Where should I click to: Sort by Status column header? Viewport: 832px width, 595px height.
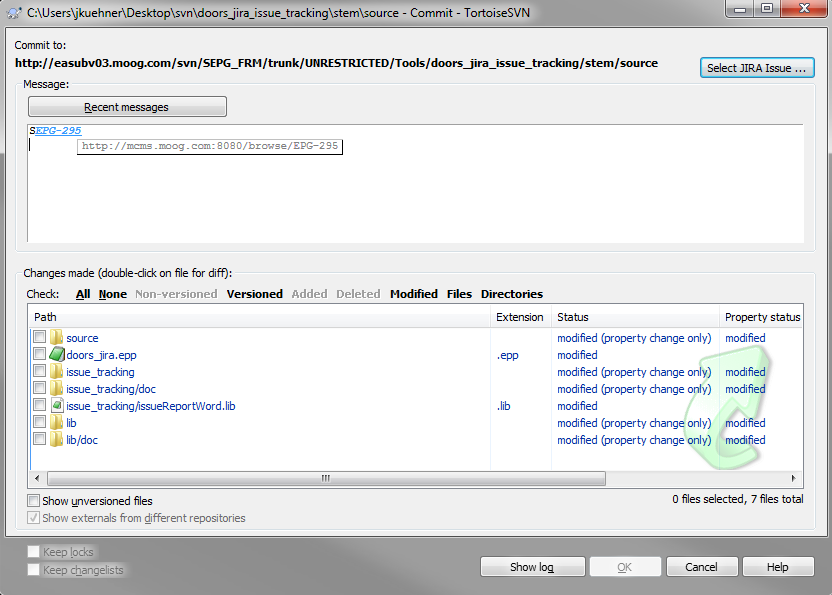tap(635, 317)
